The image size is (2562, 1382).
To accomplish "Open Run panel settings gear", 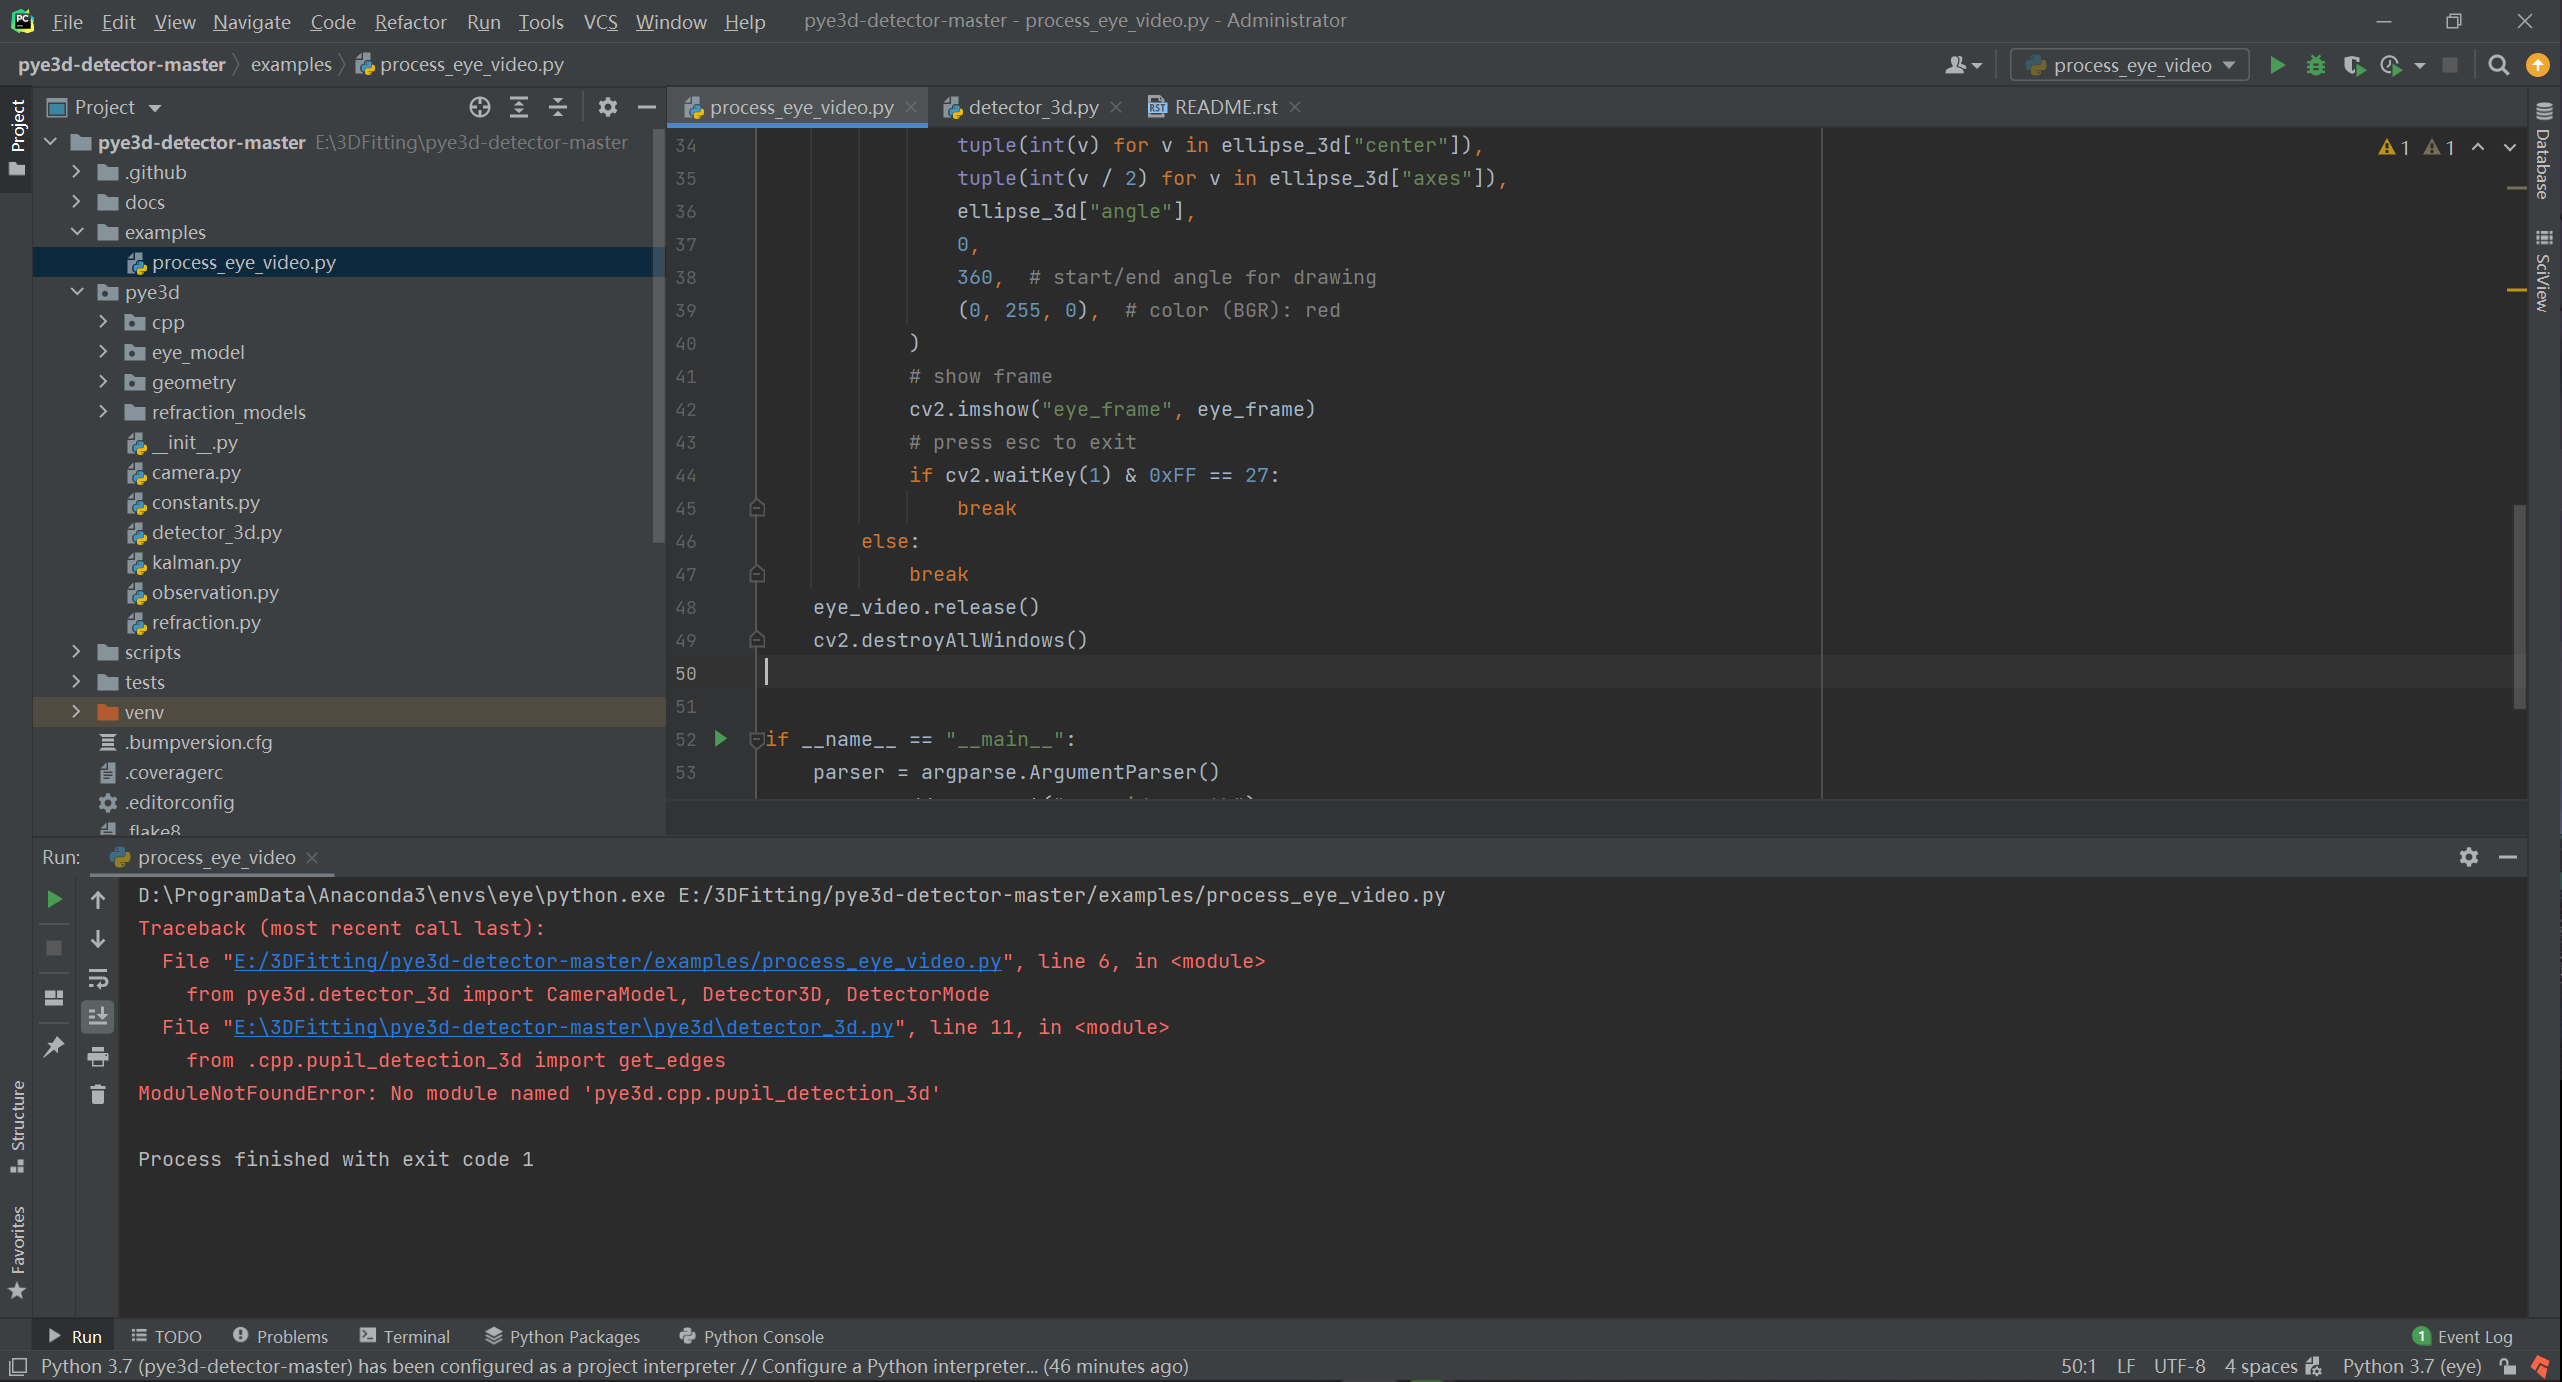I will 2469,857.
